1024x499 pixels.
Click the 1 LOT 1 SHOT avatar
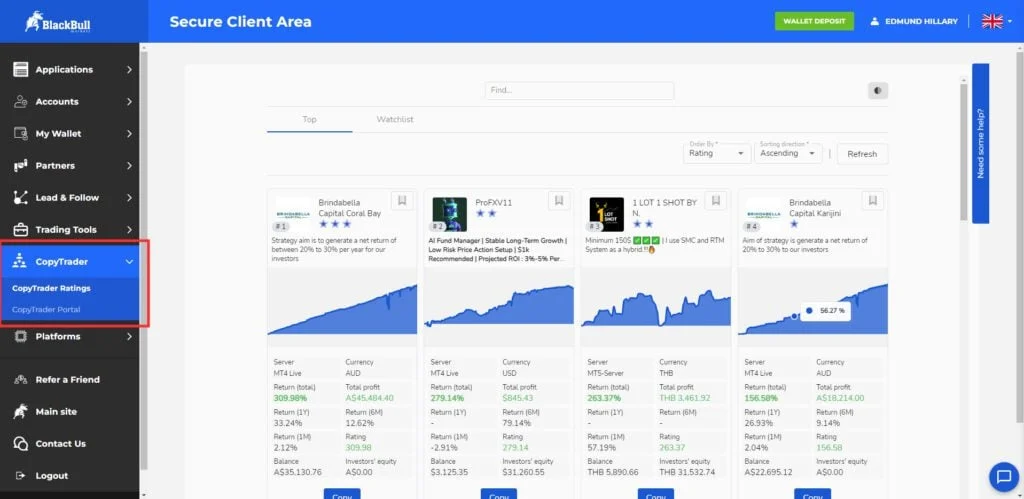pyautogui.click(x=607, y=214)
